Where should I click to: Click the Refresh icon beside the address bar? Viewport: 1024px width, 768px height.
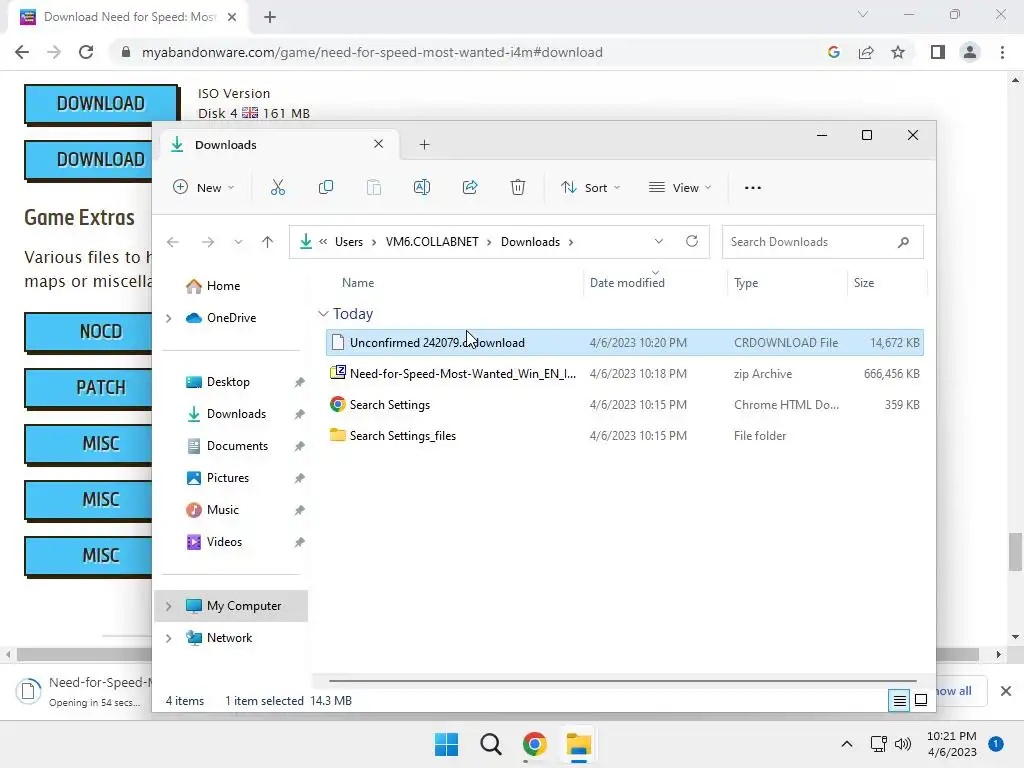692,241
